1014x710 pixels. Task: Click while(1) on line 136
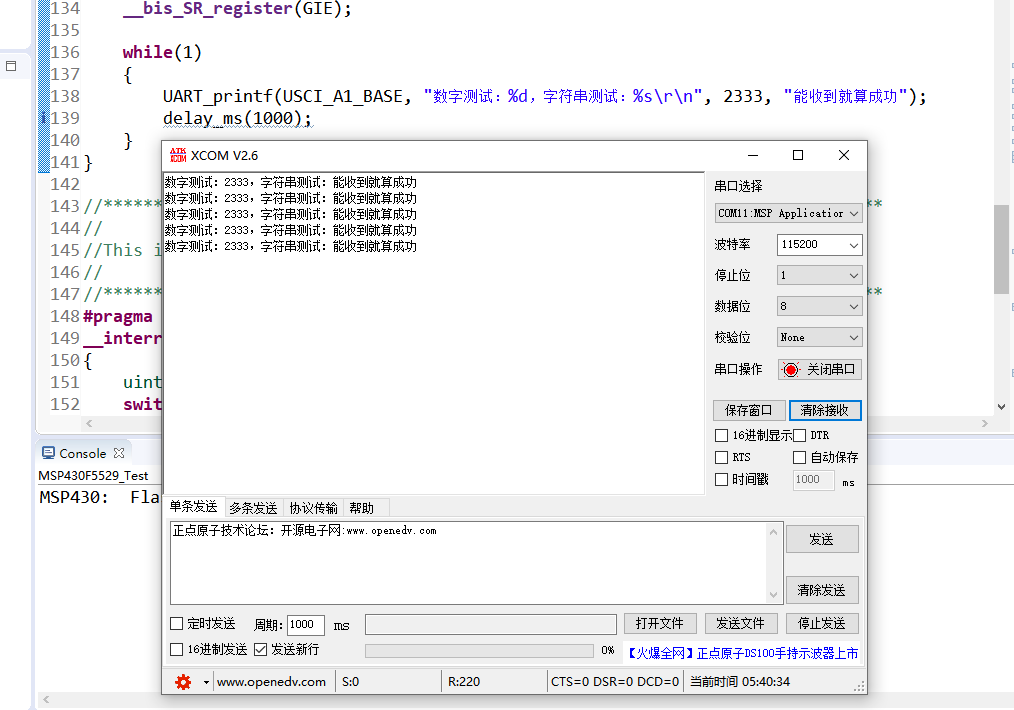tap(162, 52)
